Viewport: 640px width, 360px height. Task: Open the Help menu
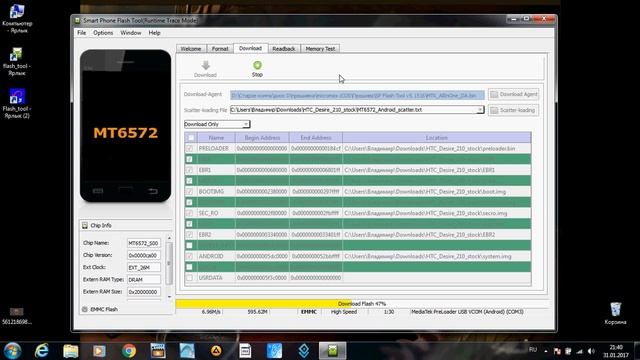[x=154, y=33]
